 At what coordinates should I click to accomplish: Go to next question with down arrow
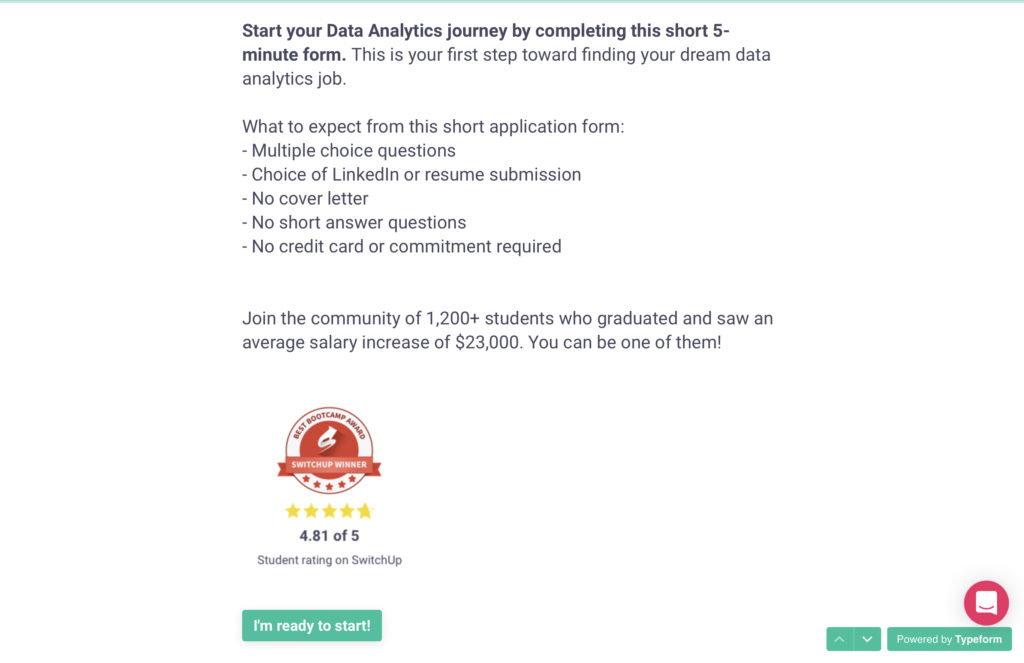(x=868, y=639)
